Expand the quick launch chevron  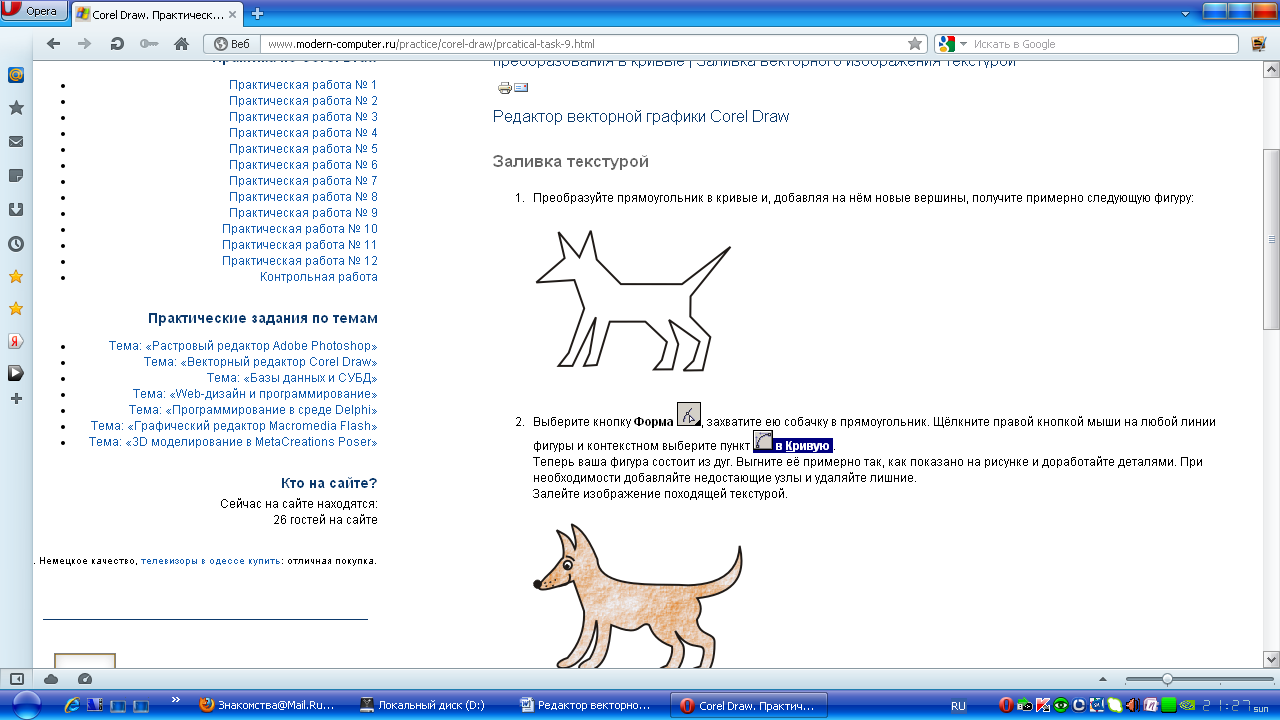[x=176, y=700]
